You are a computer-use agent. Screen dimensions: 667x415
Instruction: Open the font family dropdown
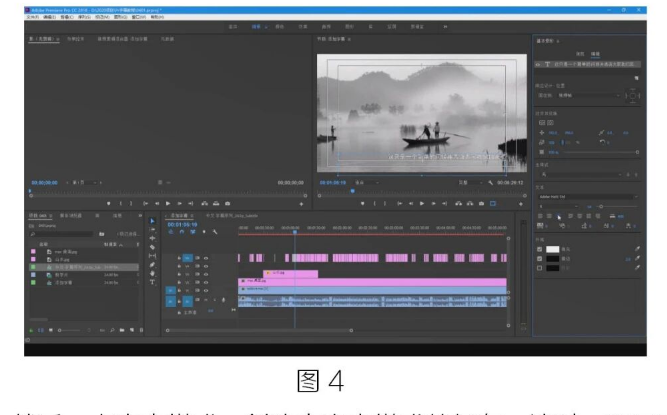(585, 196)
